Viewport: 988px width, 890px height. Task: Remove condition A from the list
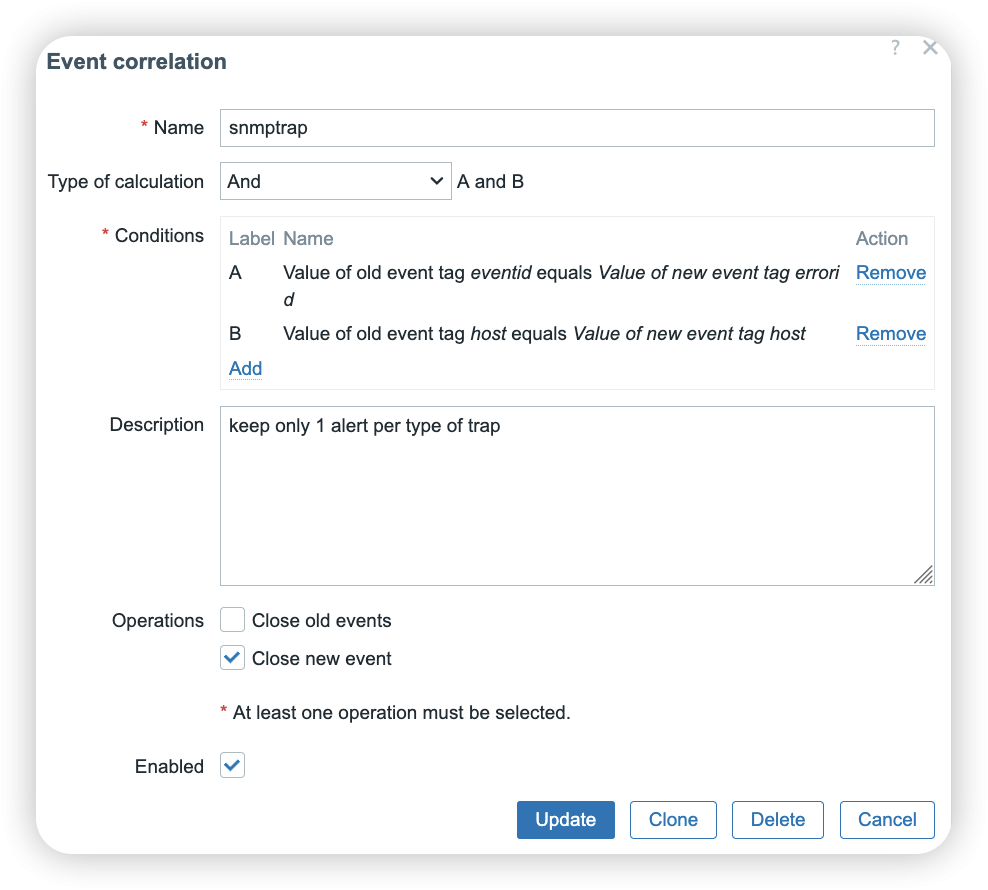click(x=890, y=273)
